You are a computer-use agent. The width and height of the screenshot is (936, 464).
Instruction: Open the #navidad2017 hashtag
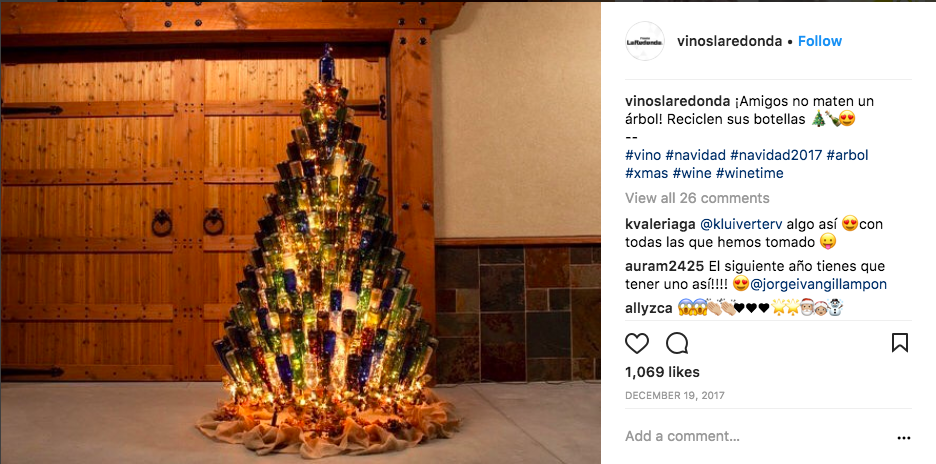tap(765, 155)
